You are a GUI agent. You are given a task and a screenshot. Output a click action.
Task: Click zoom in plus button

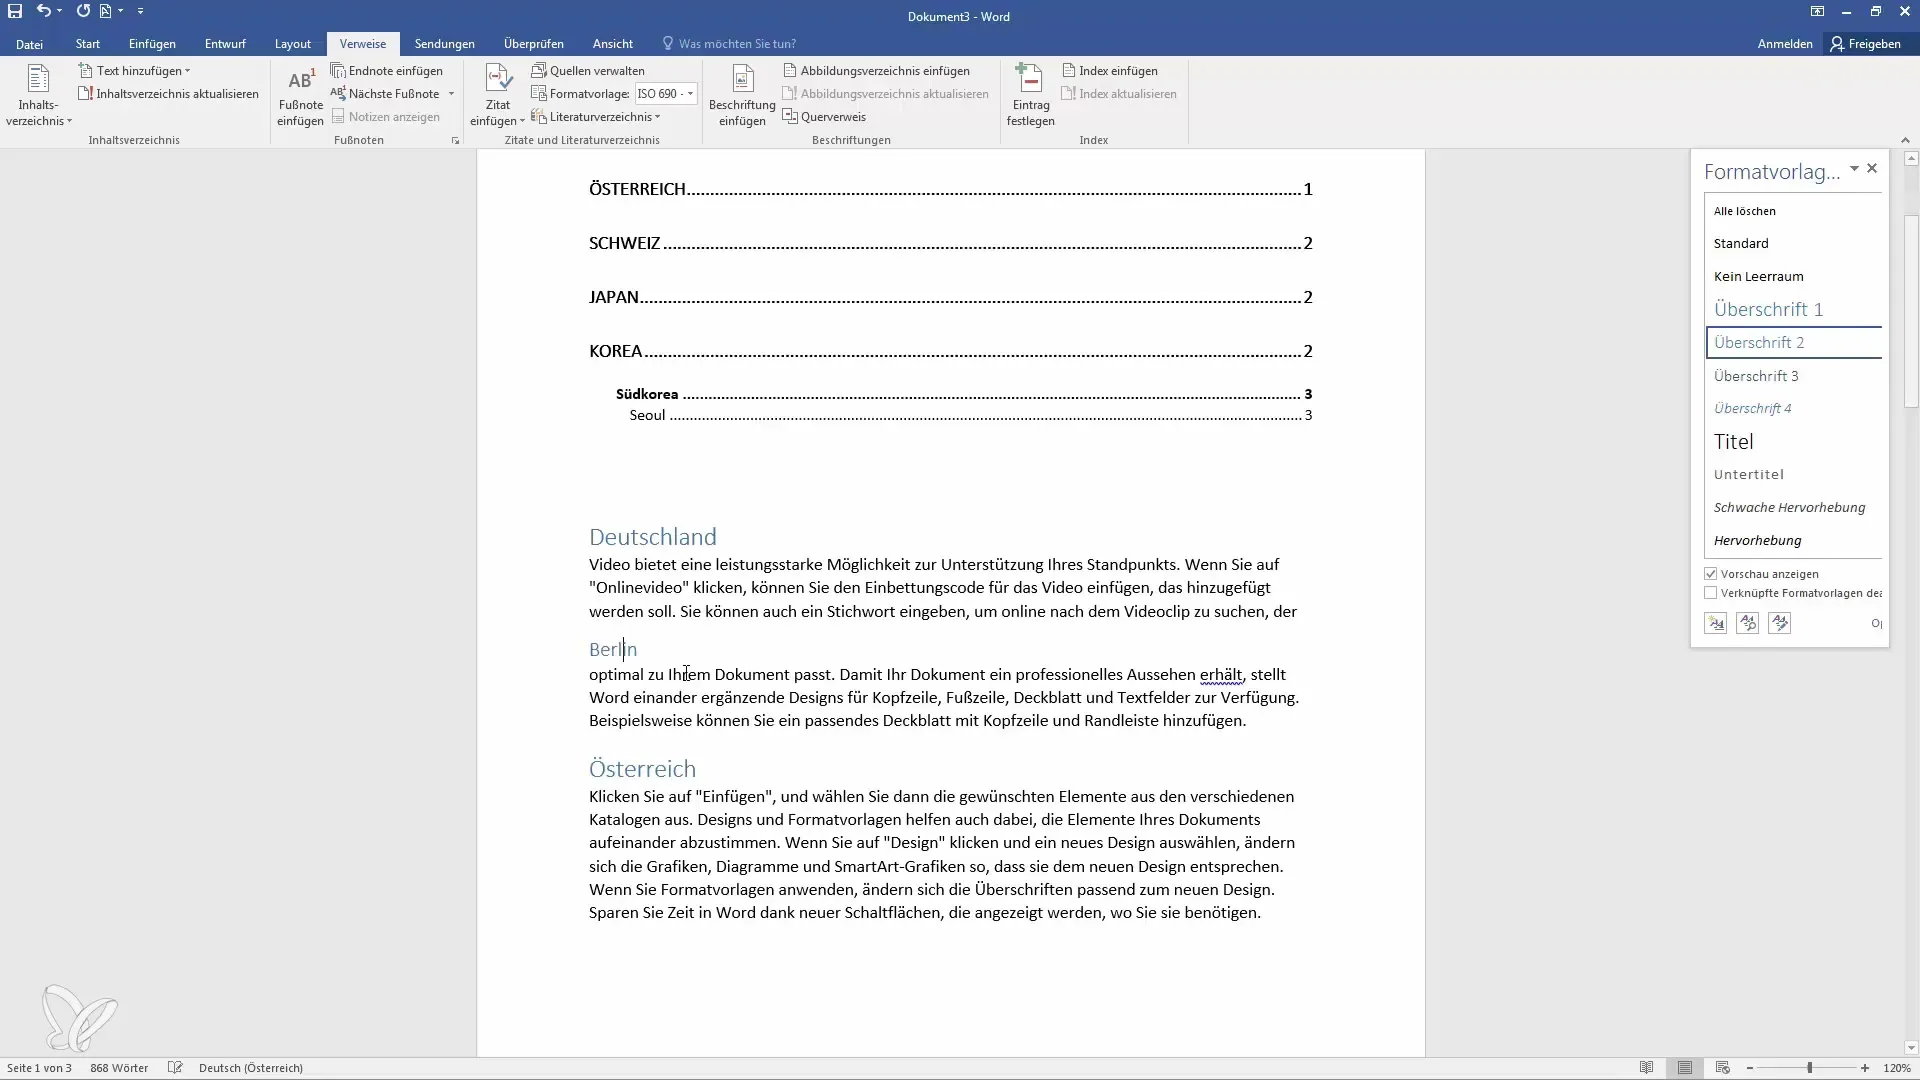point(1865,1068)
